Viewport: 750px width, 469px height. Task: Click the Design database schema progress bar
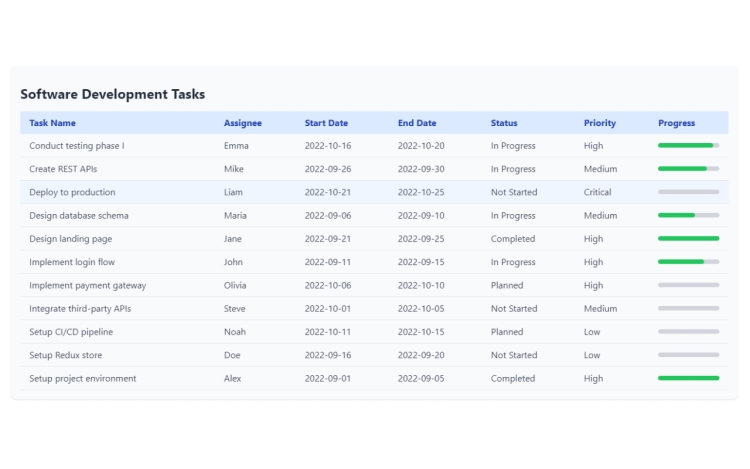click(x=688, y=215)
